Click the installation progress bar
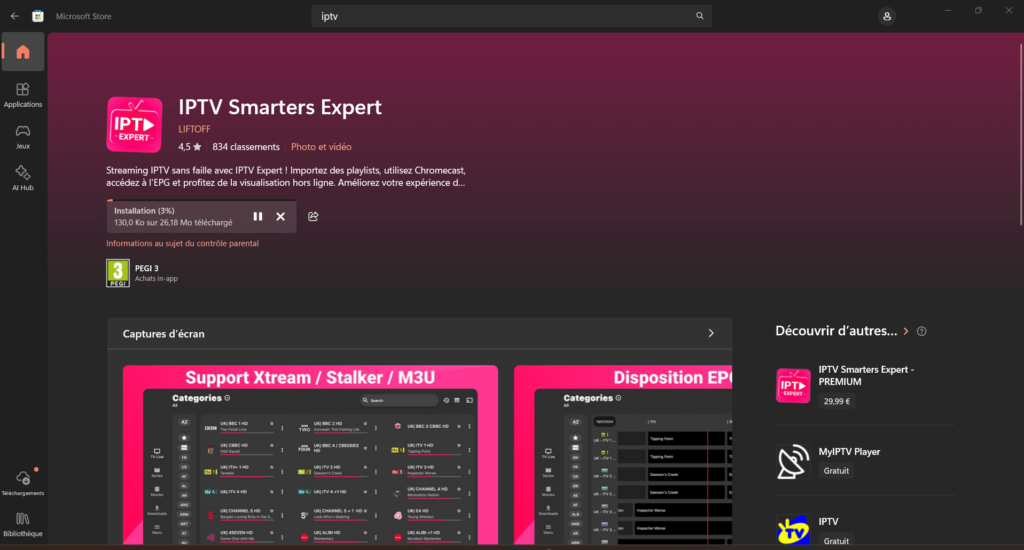This screenshot has width=1024, height=550. [201, 201]
